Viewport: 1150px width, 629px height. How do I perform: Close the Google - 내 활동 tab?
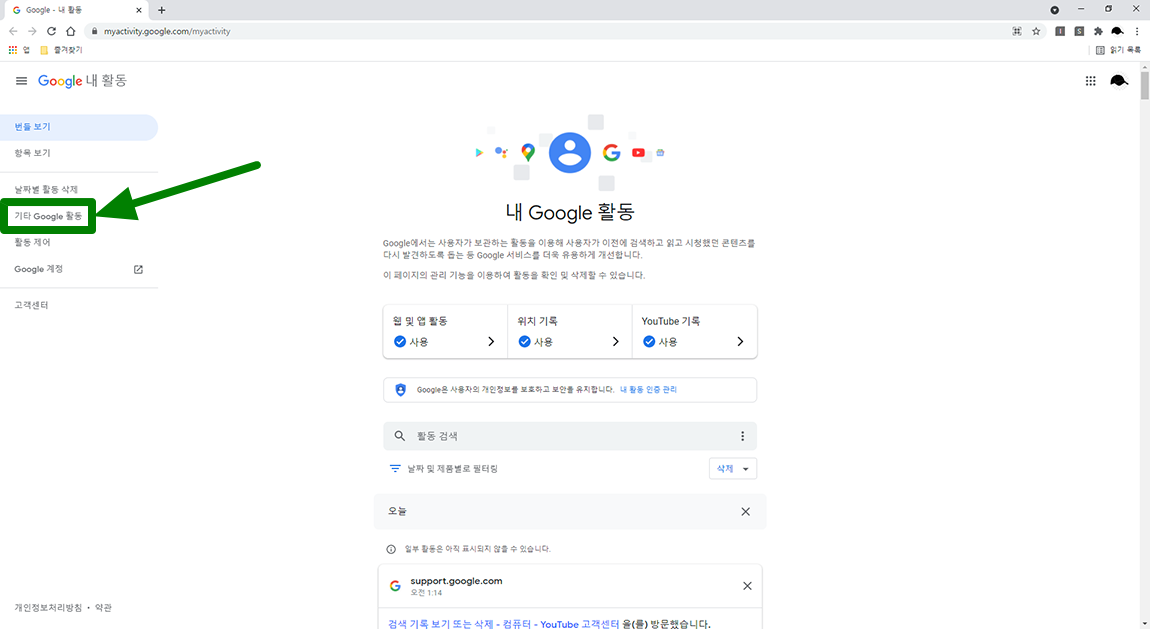(x=139, y=10)
